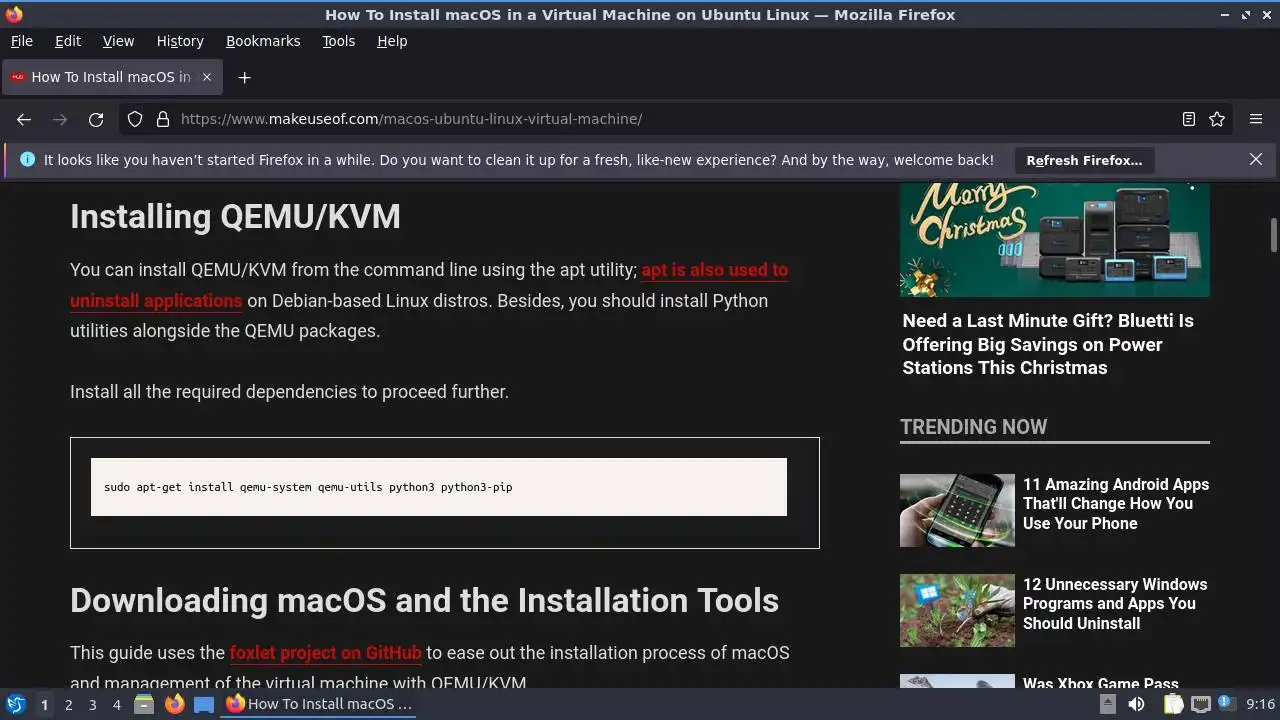This screenshot has height=720, width=1280.
Task: Click the sudo apt-get install code block
Action: click(439, 487)
